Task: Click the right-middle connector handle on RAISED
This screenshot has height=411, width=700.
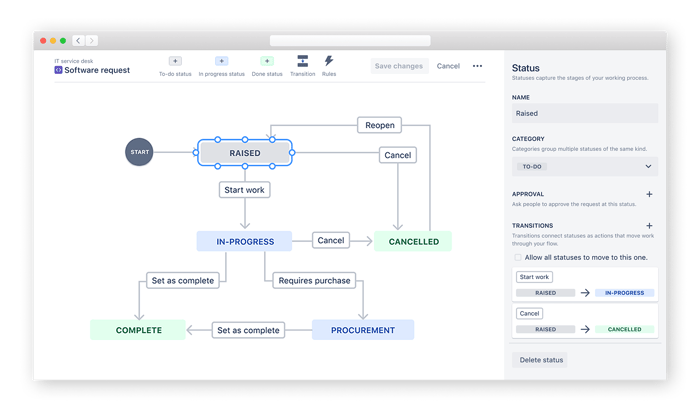Action: 292,153
